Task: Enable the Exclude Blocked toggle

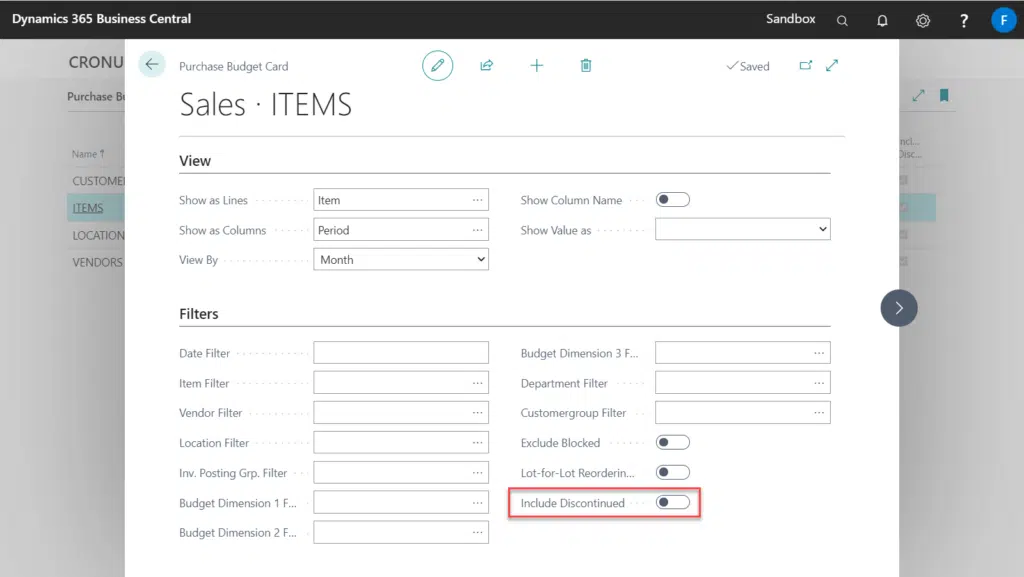Action: pos(672,442)
